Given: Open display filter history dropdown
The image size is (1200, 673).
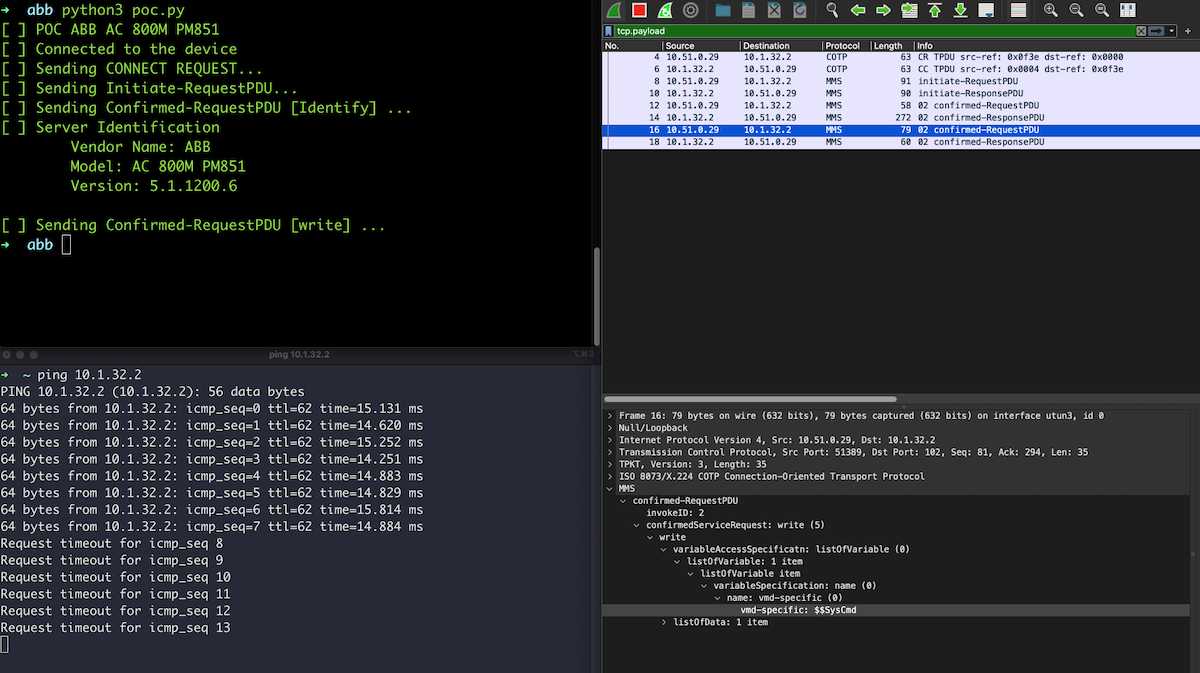Looking at the screenshot, I should click(x=1173, y=31).
